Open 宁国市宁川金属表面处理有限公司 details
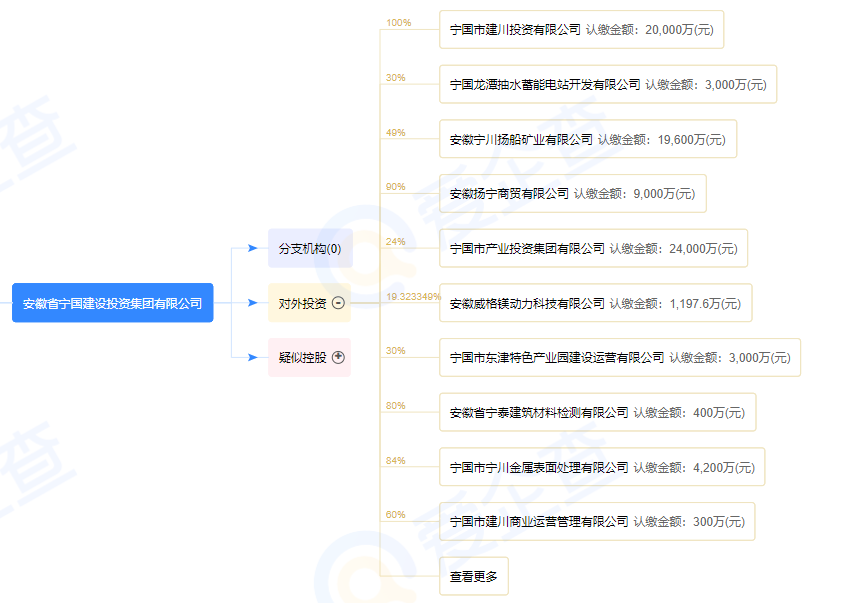 pyautogui.click(x=598, y=466)
